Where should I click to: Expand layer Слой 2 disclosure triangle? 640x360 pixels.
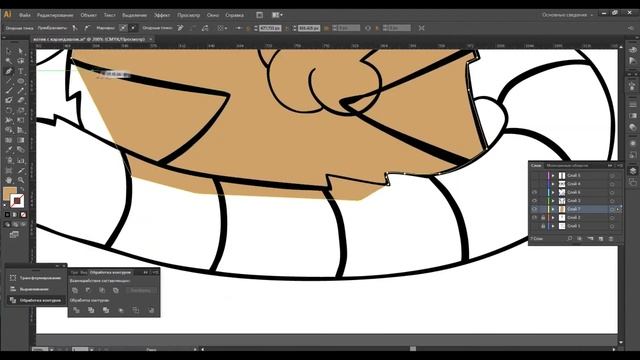553,218
